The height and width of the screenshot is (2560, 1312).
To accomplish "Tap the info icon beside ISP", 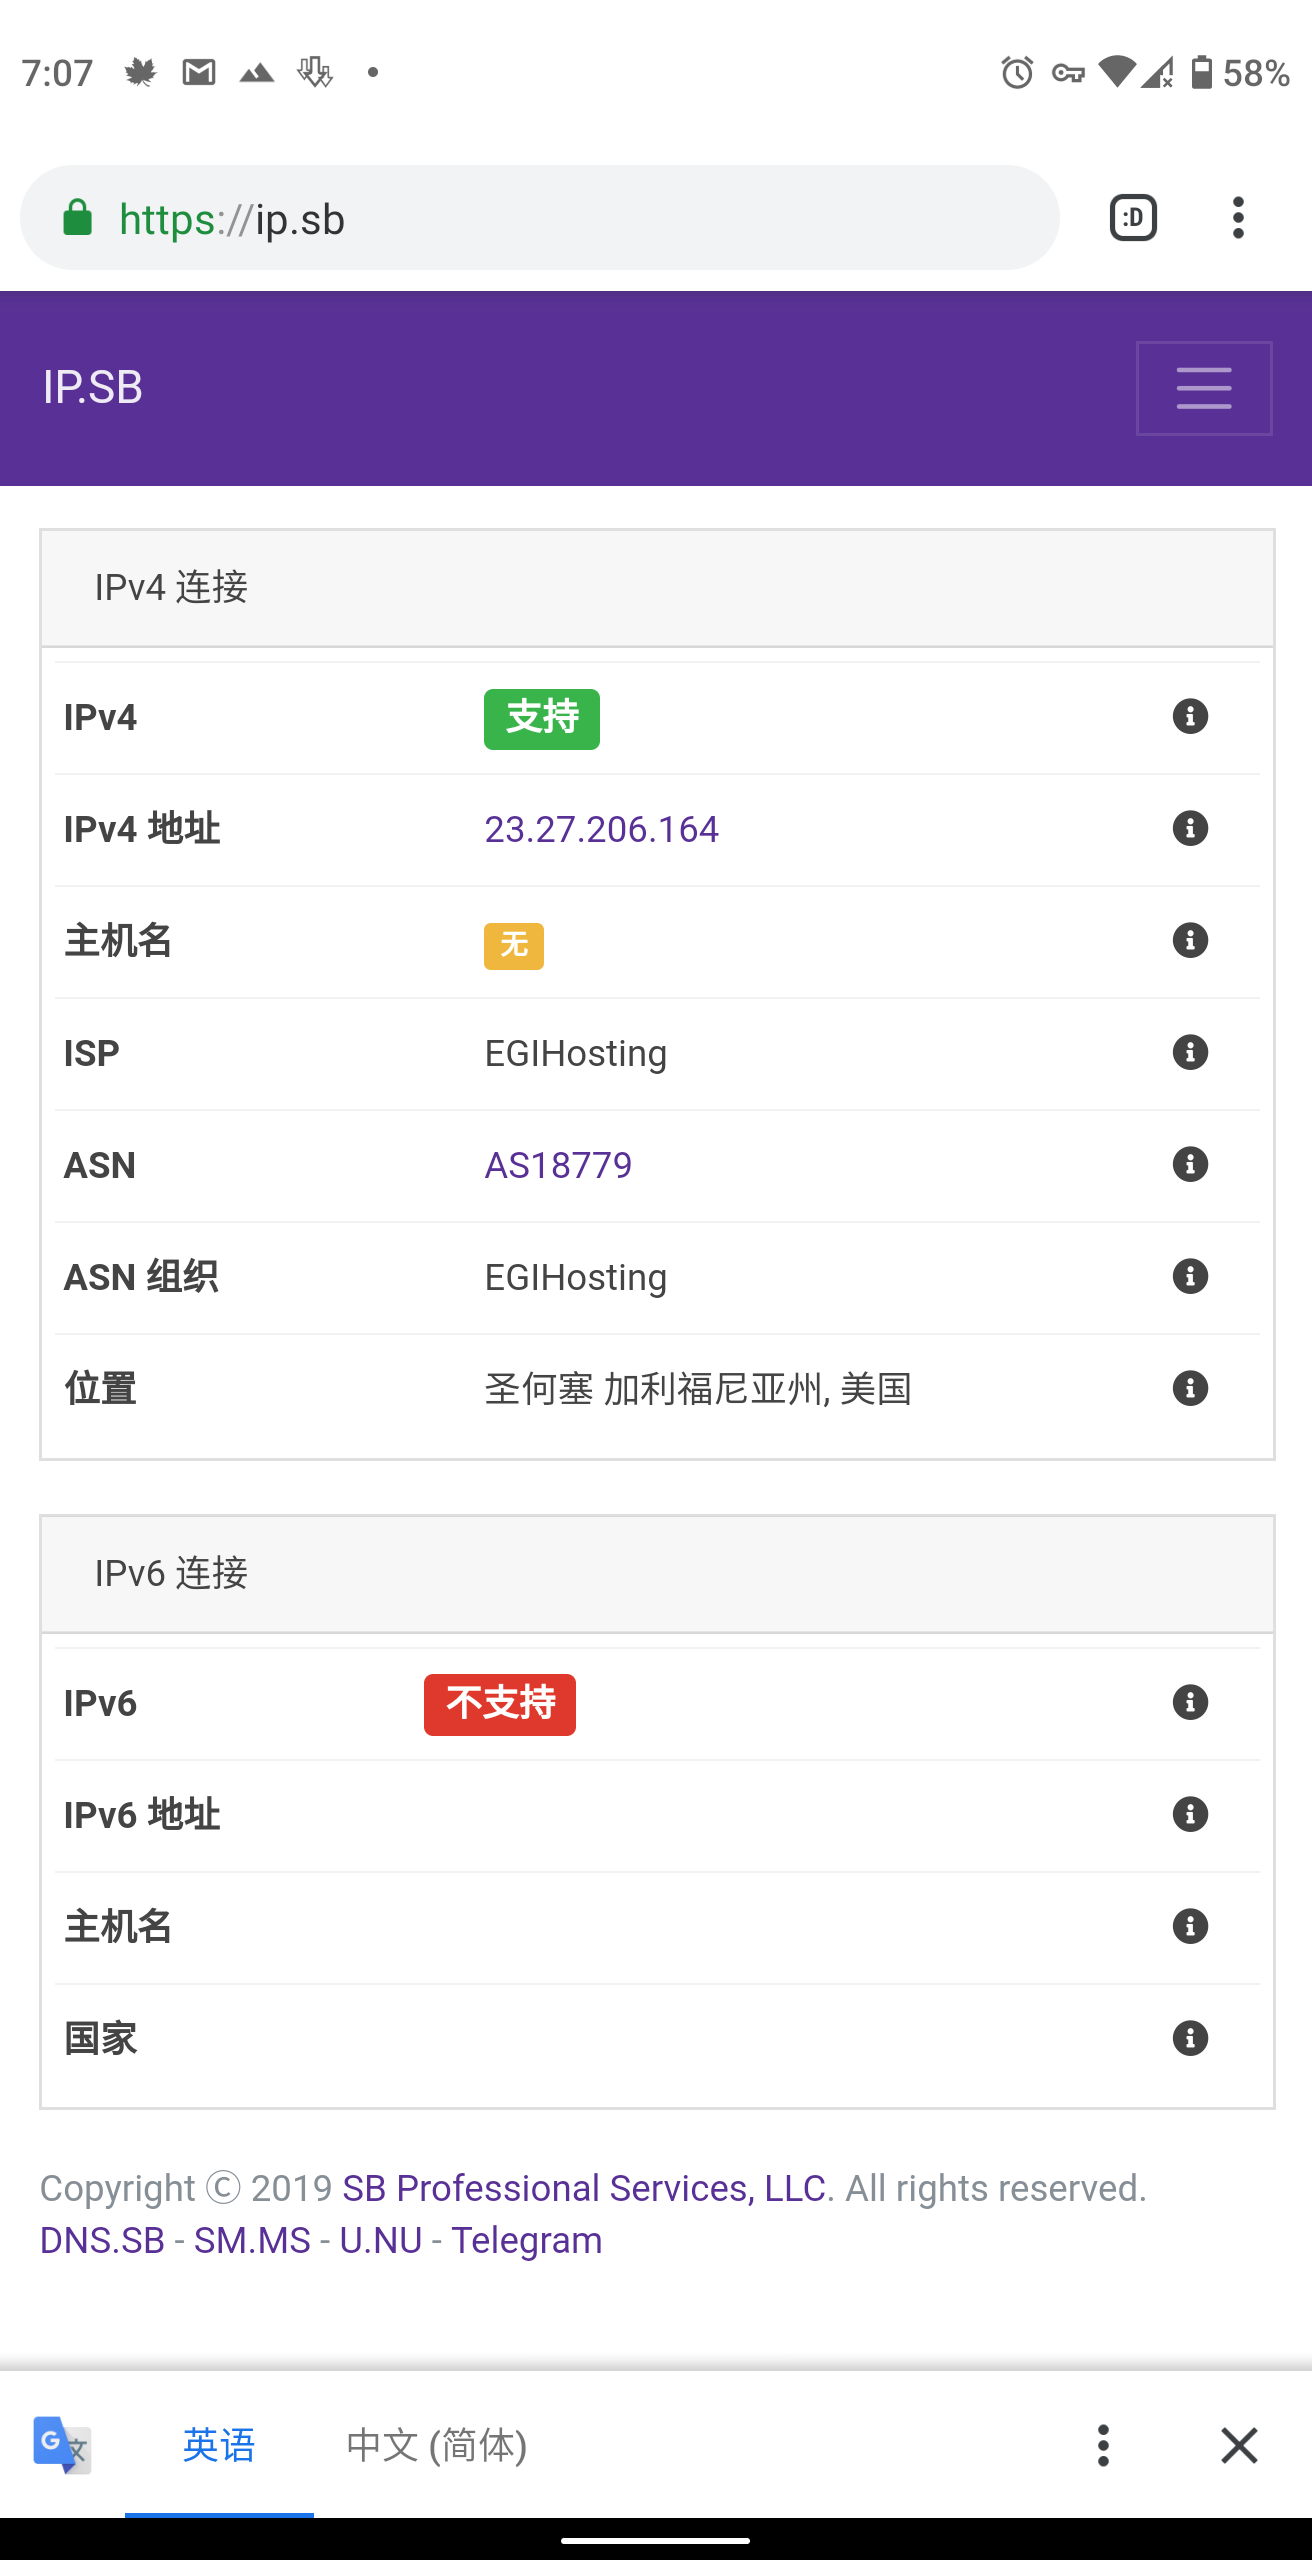I will (1189, 1053).
